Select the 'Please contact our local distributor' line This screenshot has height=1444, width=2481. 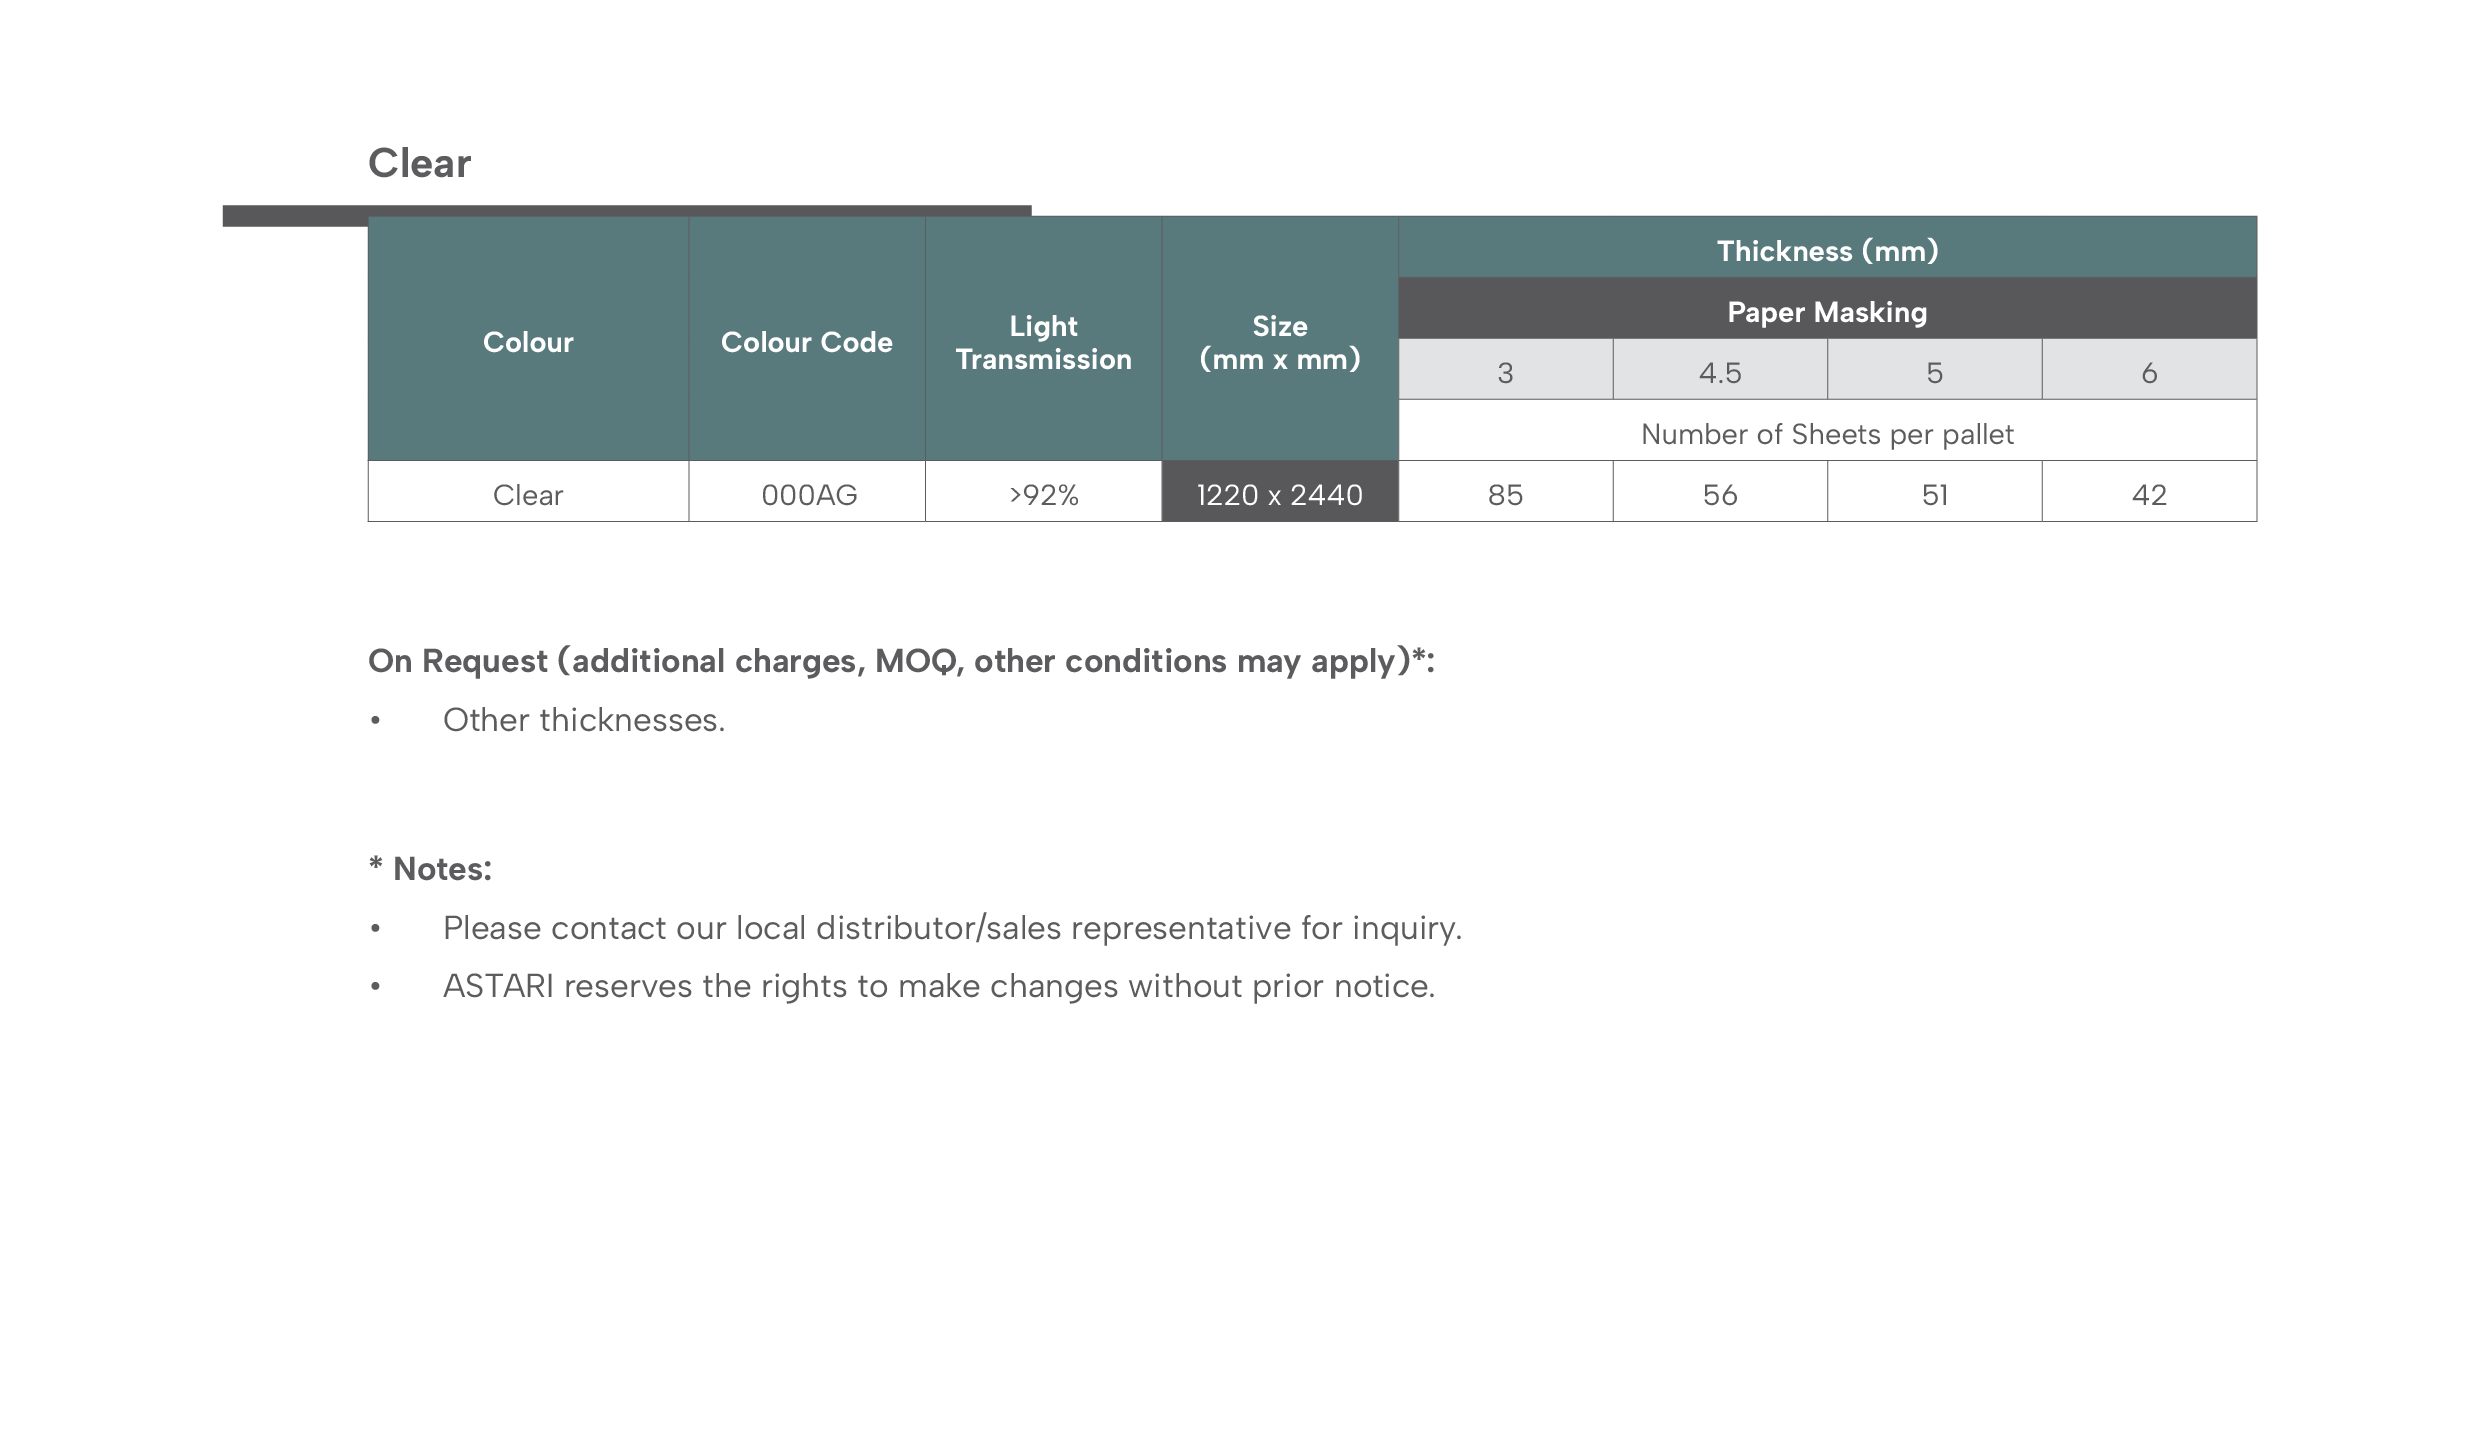[952, 929]
